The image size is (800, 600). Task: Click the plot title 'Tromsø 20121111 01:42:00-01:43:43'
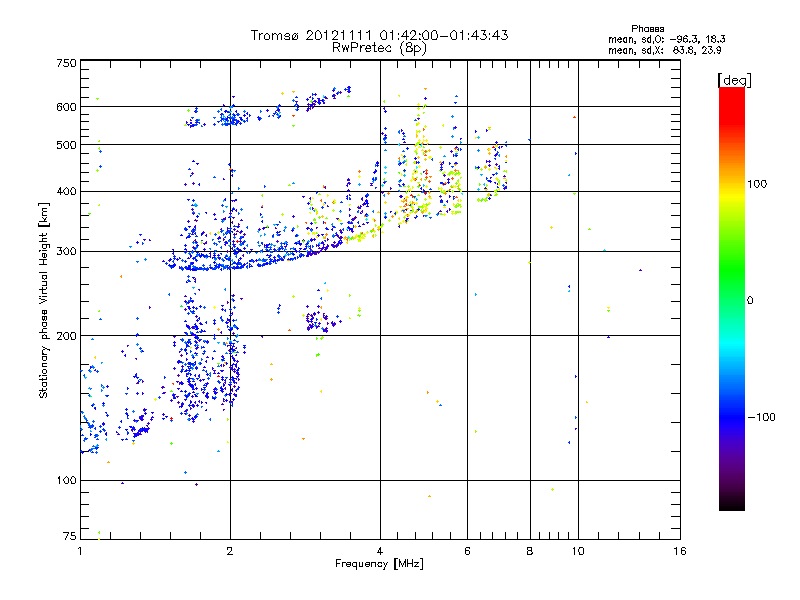pyautogui.click(x=379, y=35)
